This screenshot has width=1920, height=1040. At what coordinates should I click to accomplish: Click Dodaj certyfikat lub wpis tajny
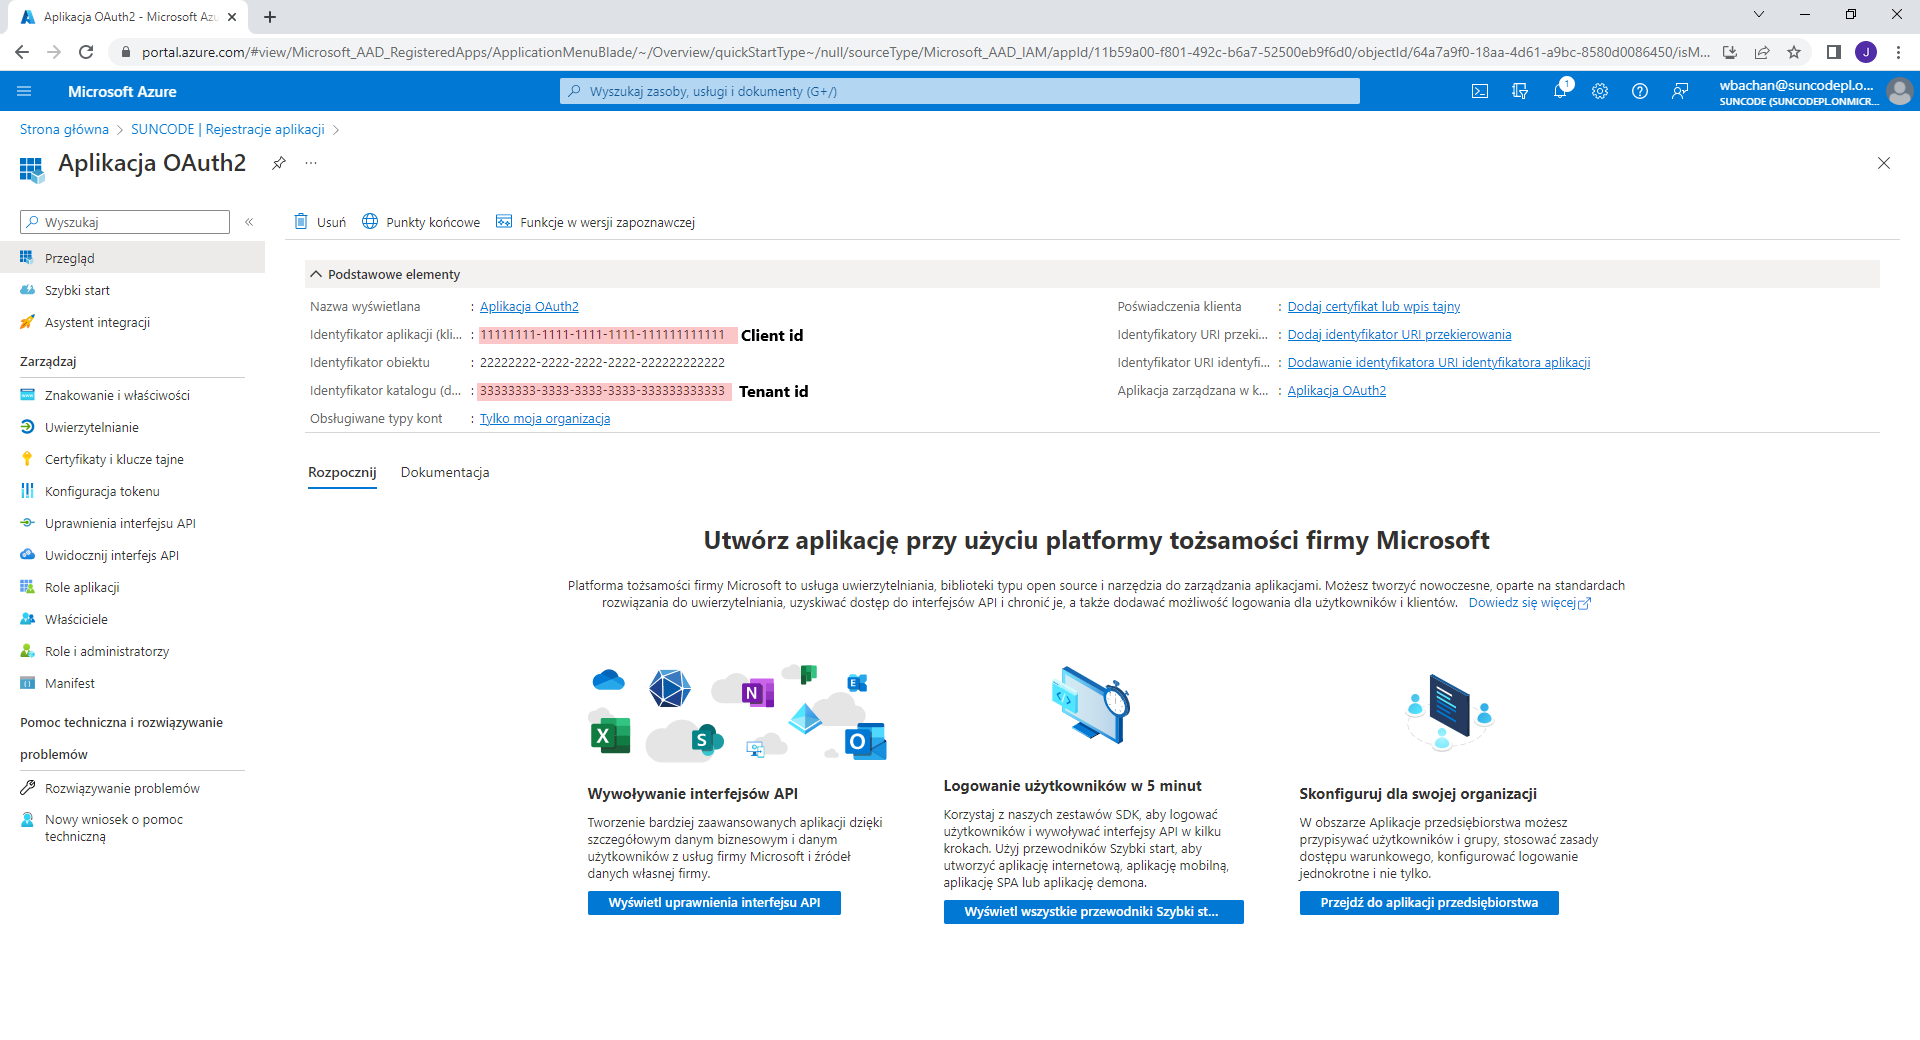[1373, 307]
